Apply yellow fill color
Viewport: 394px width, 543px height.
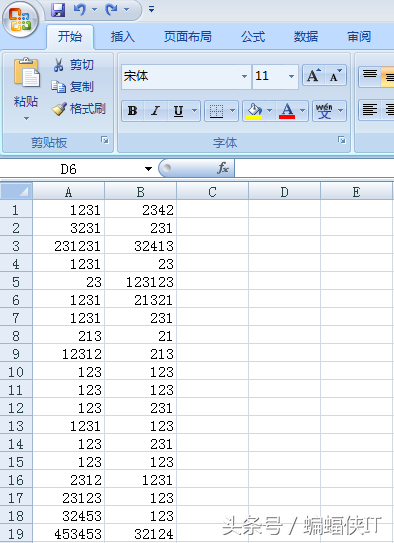click(254, 111)
